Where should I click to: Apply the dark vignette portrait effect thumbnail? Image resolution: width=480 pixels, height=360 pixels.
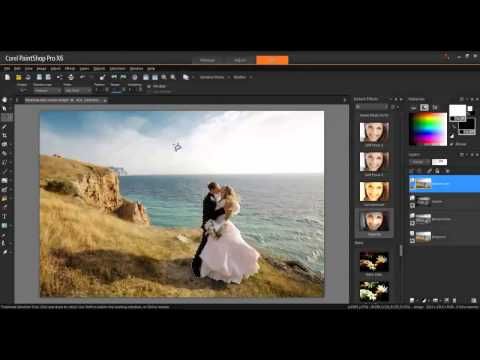[374, 221]
